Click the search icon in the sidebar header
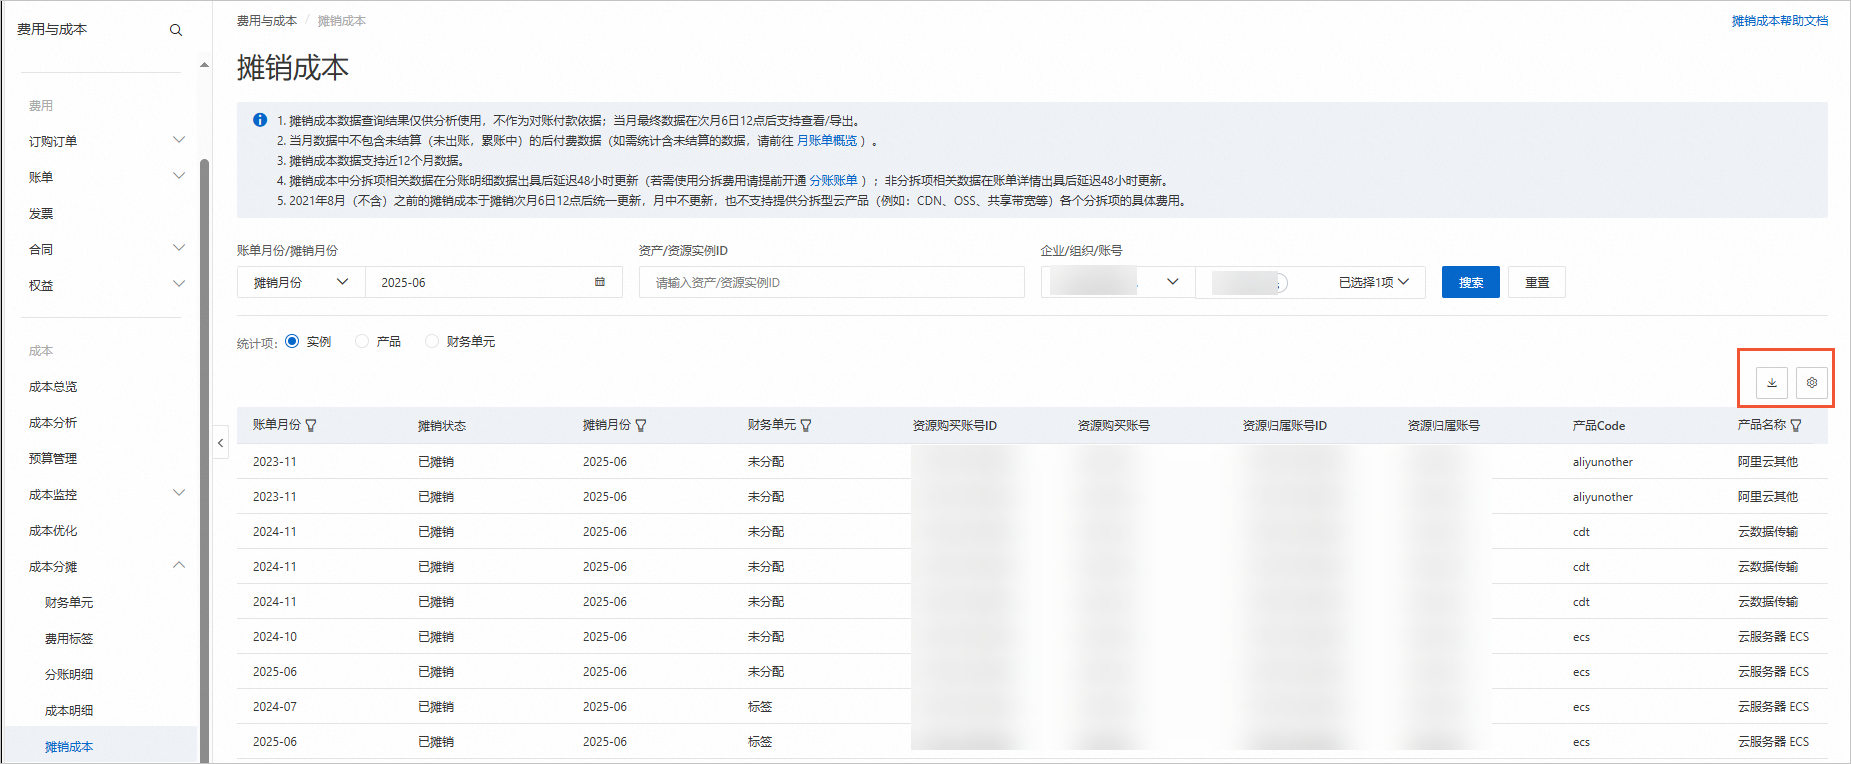The width and height of the screenshot is (1851, 764). click(176, 30)
